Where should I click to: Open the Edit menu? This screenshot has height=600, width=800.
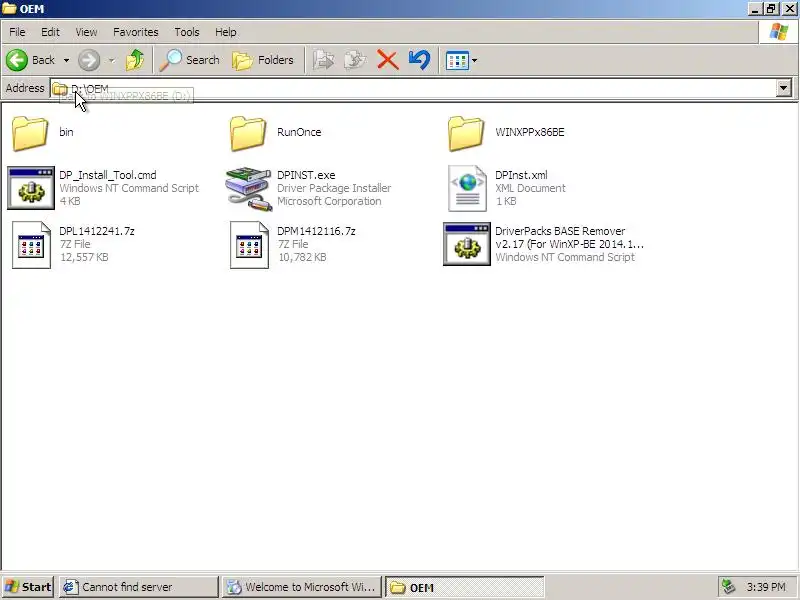(x=50, y=32)
